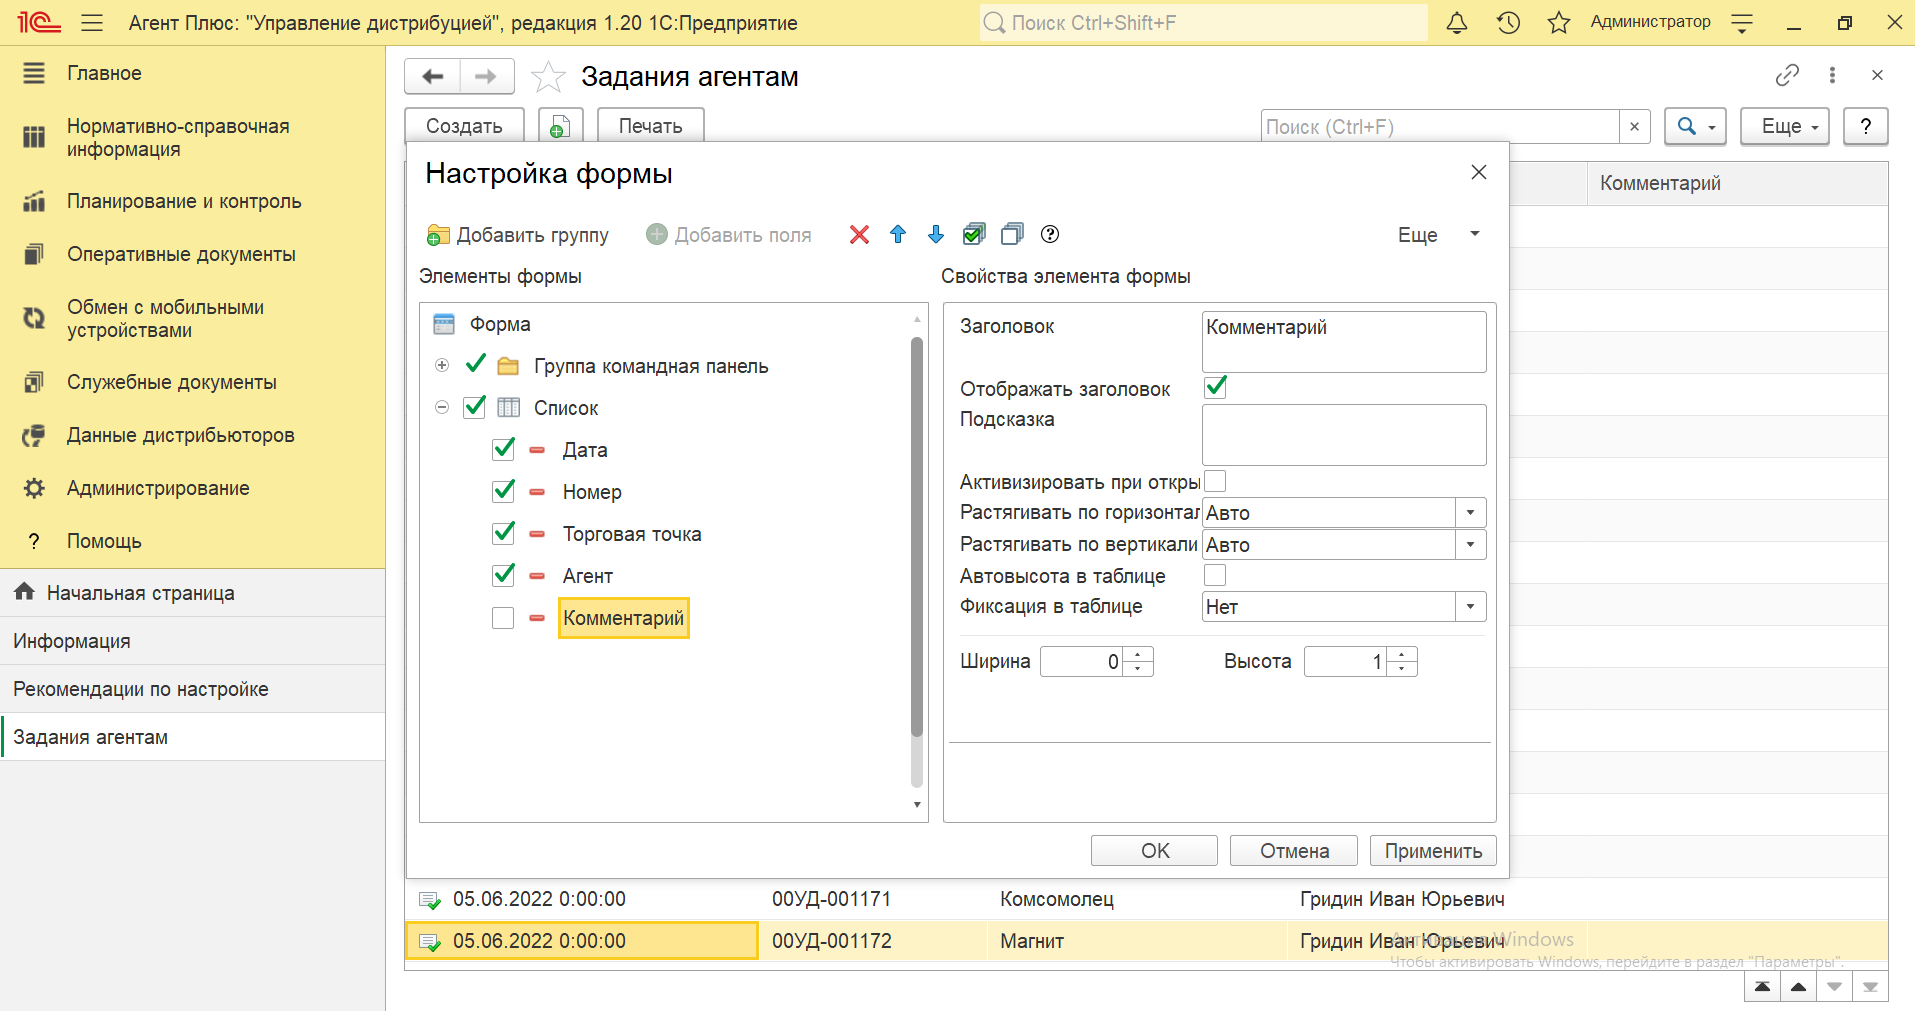1915x1011 pixels.
Task: Clear the list search field
Action: 1634,127
